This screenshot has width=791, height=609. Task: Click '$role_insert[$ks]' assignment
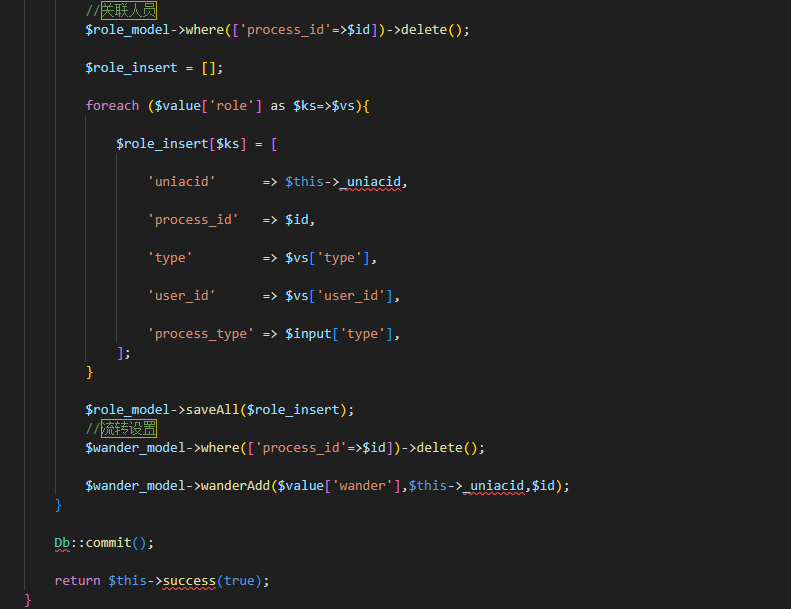(181, 144)
